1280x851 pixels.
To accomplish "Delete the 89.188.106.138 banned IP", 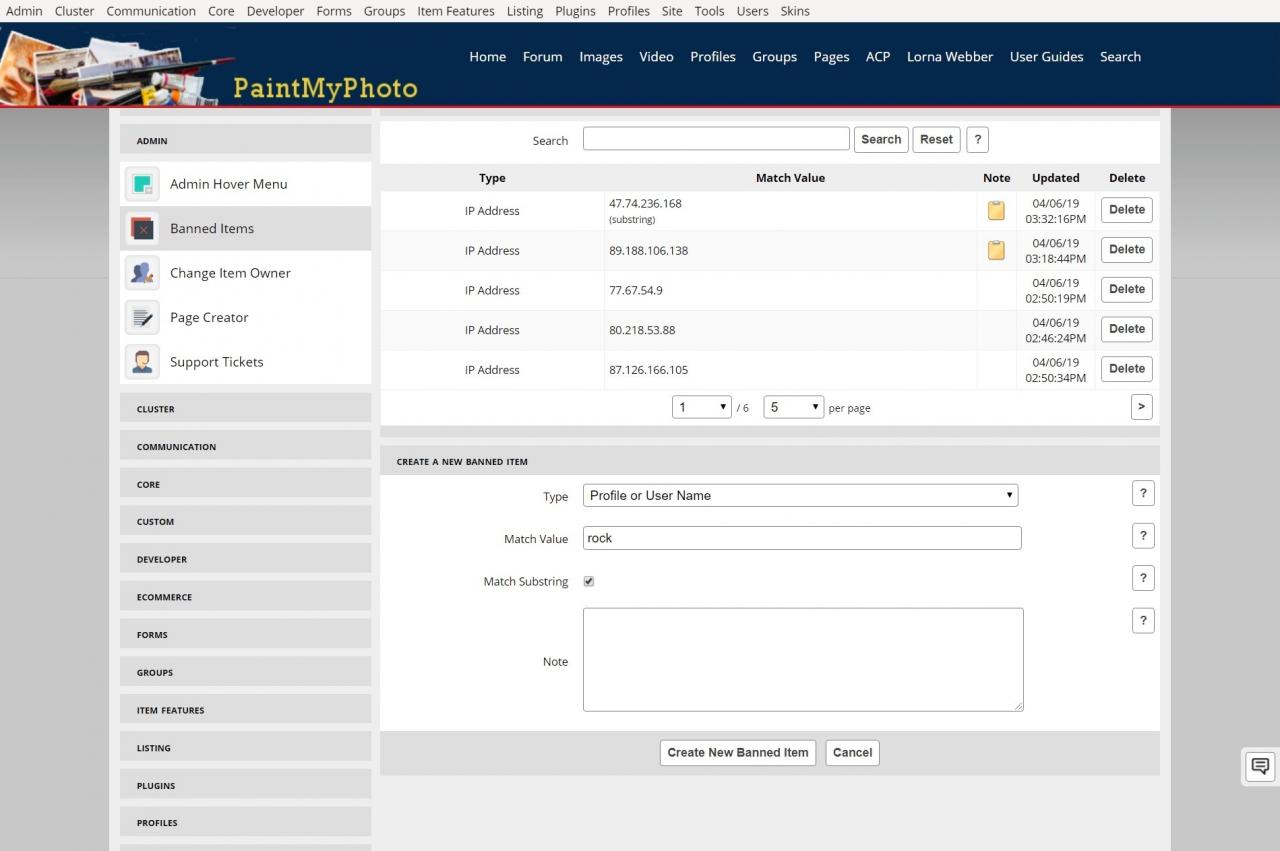I will [1127, 250].
